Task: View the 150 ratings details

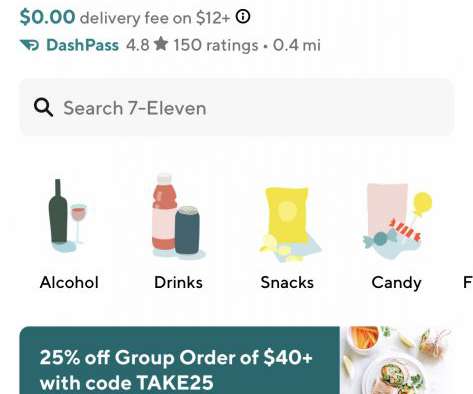Action: point(216,45)
